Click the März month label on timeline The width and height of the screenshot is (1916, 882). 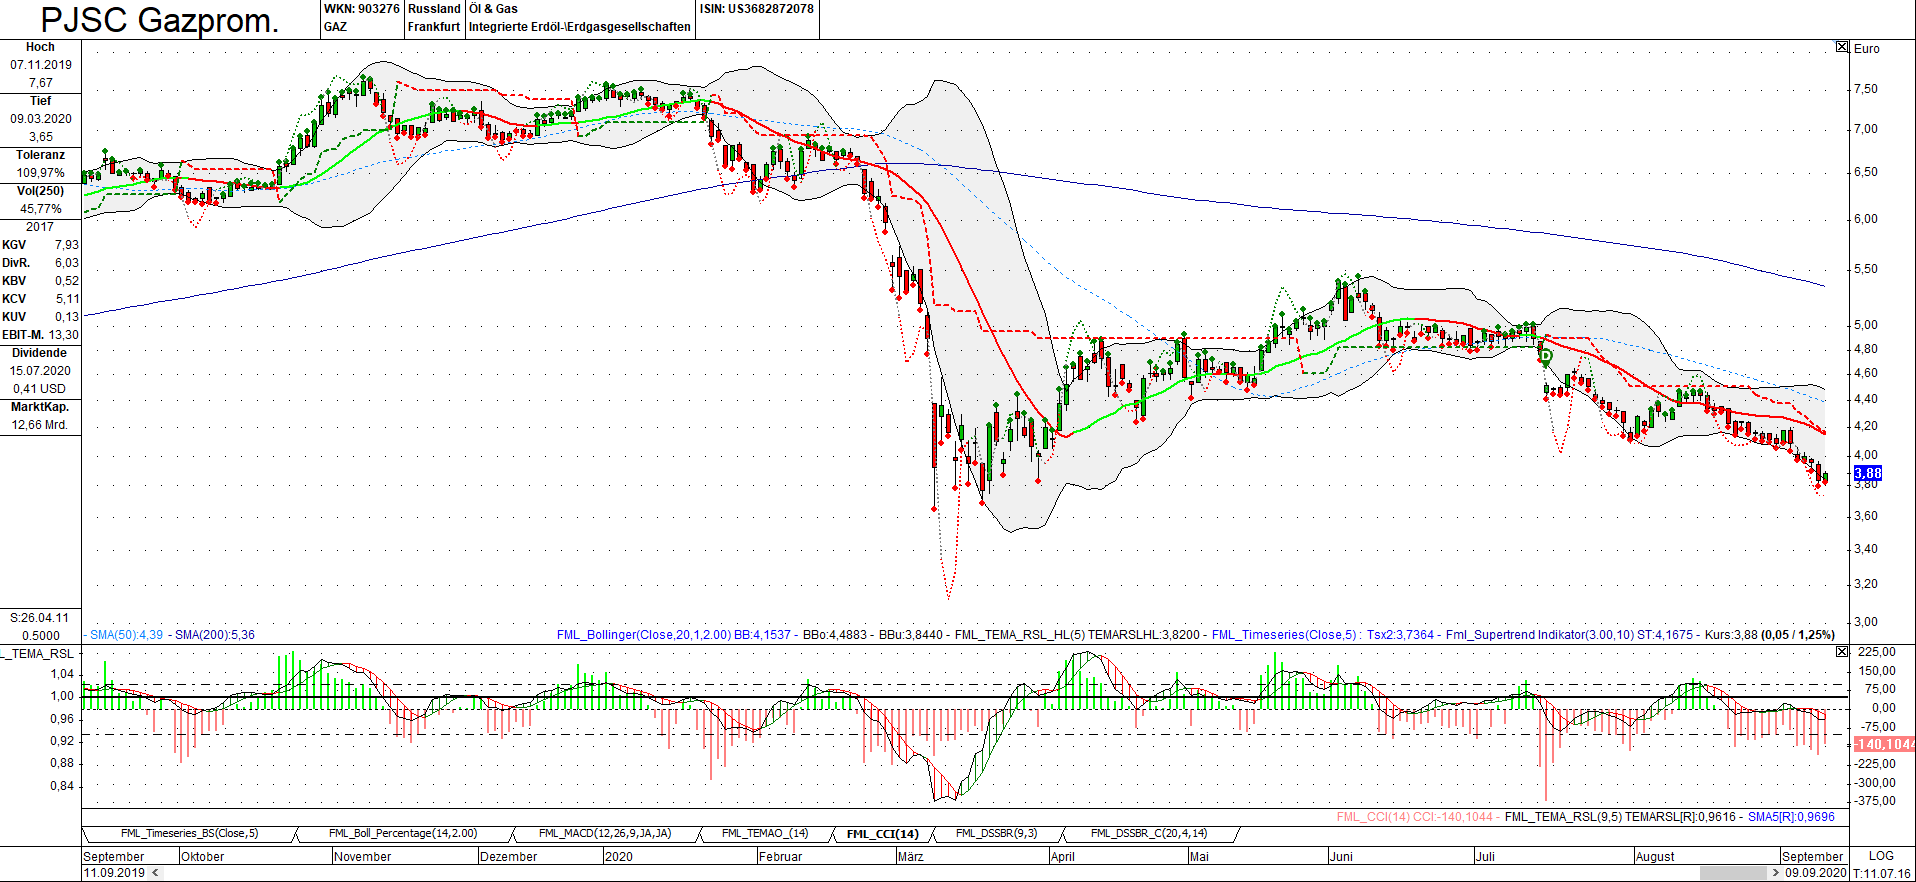tap(910, 857)
